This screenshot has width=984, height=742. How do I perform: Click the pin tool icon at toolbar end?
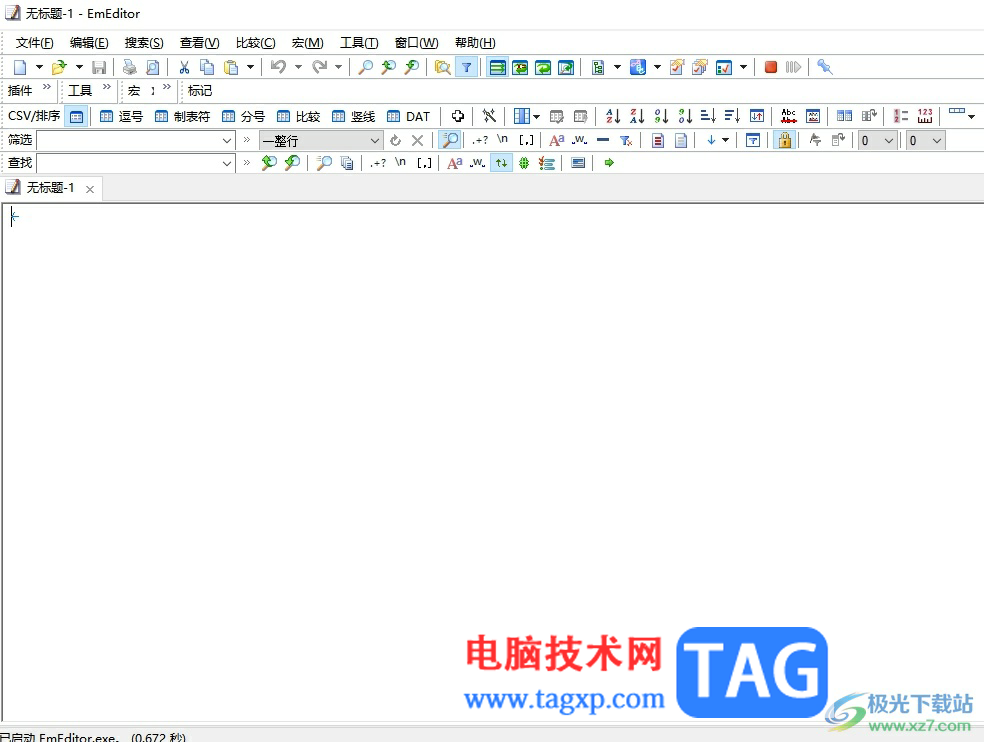pos(825,67)
